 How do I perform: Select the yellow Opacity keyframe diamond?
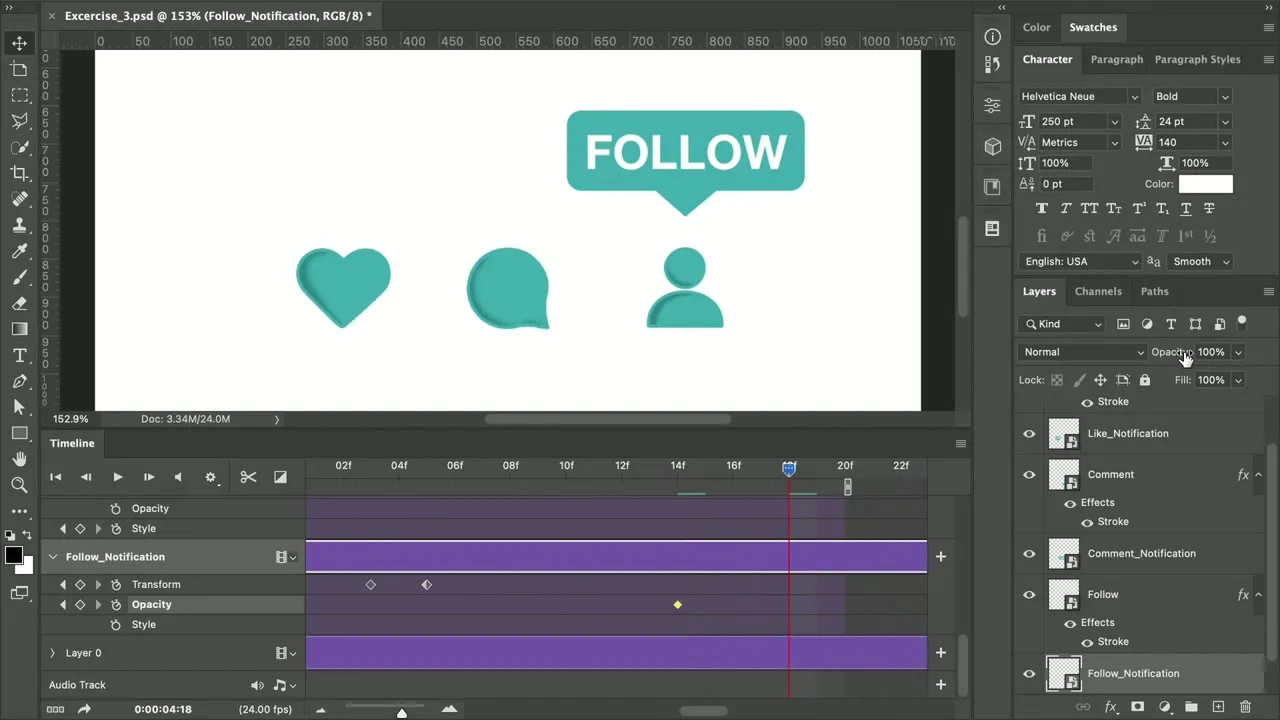pyautogui.click(x=678, y=605)
